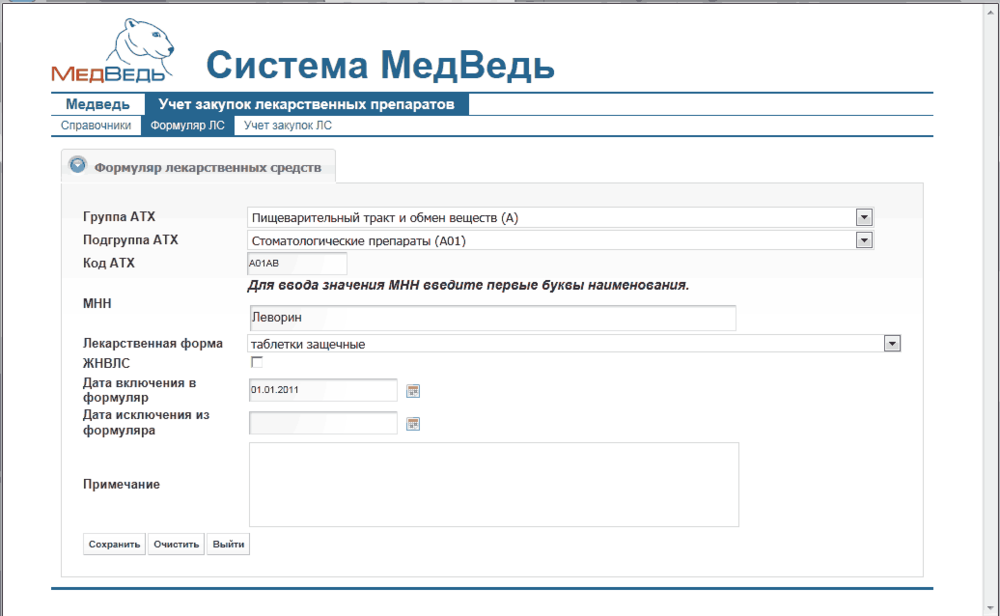Open the Медведь main tab
The image size is (1000, 616).
(98, 104)
